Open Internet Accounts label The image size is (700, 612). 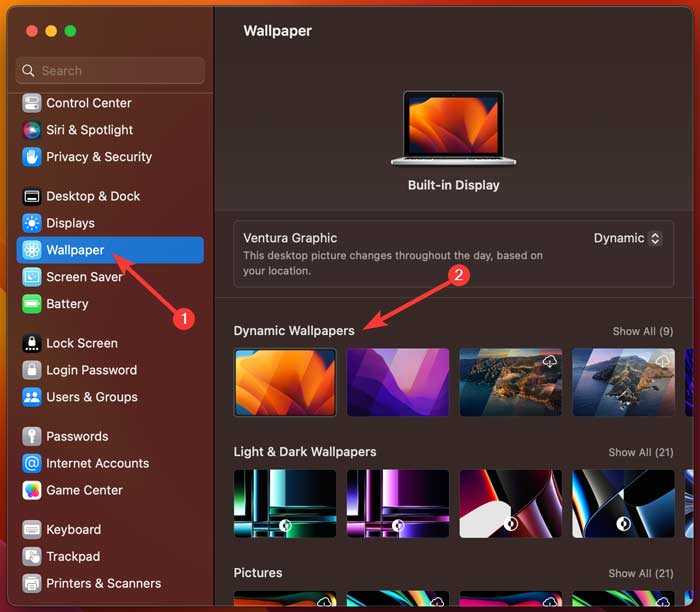[98, 463]
